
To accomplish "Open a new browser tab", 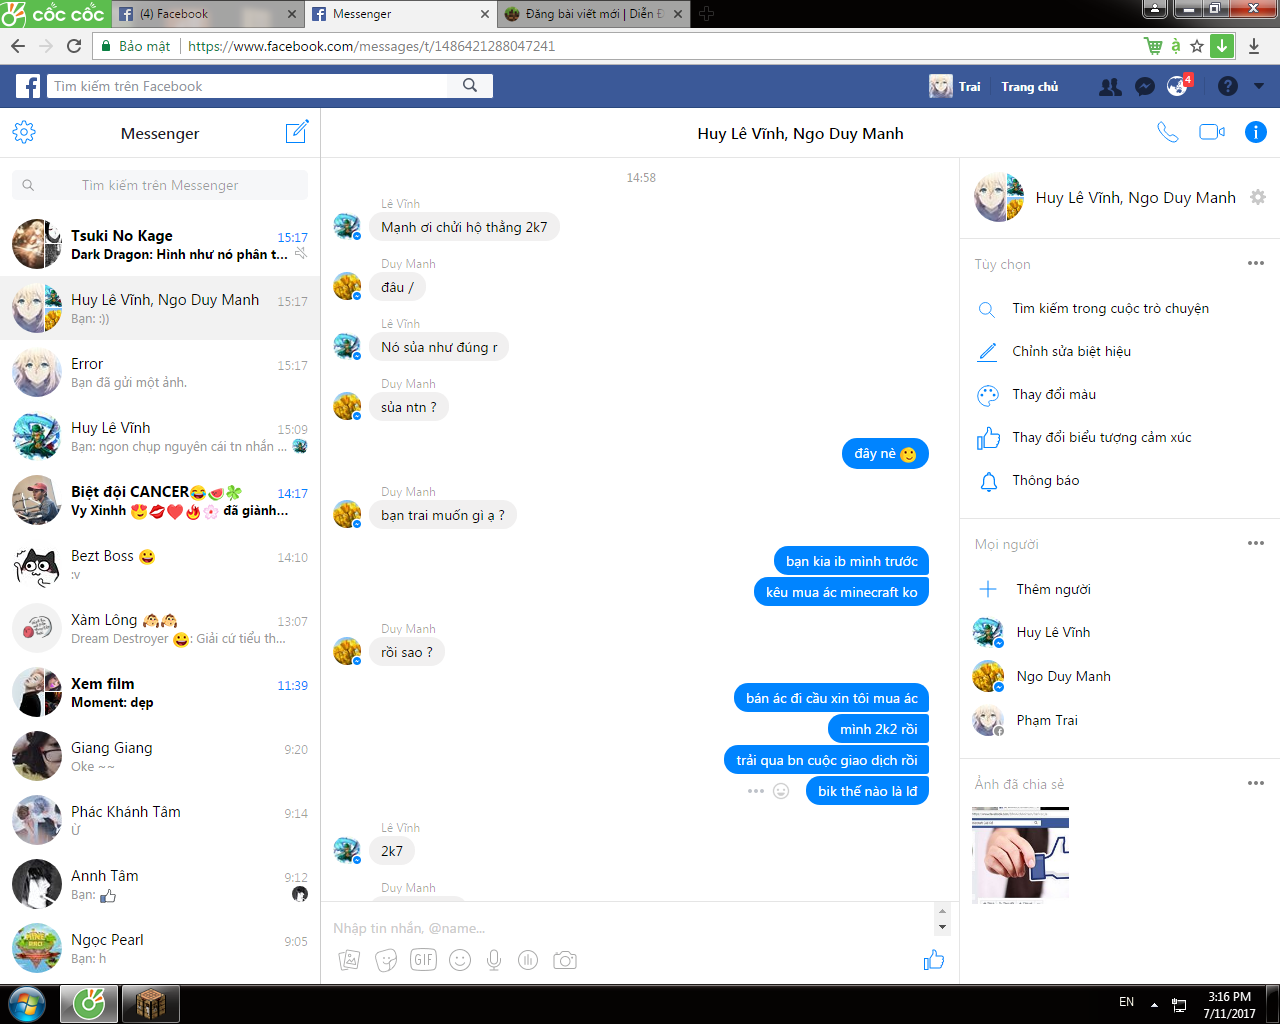I will point(706,14).
